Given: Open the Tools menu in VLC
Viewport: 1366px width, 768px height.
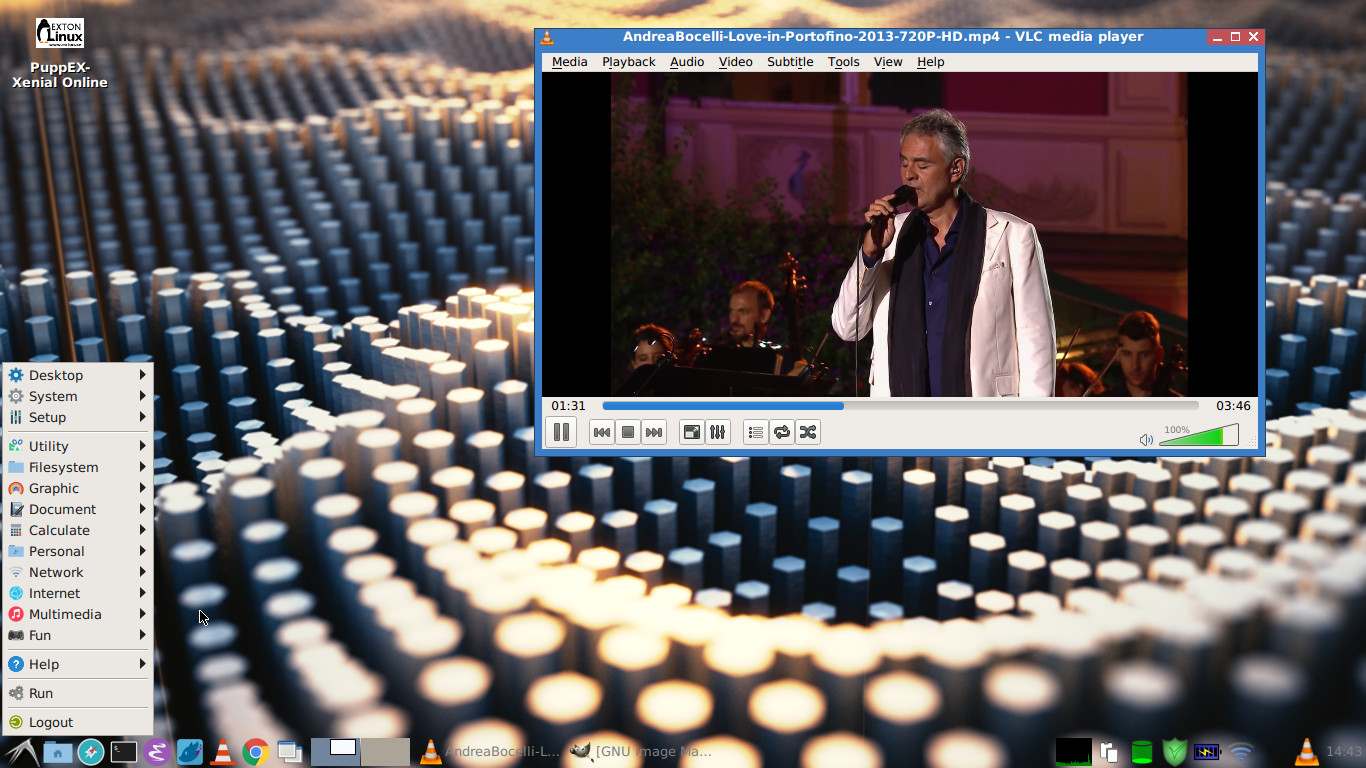Looking at the screenshot, I should point(844,62).
